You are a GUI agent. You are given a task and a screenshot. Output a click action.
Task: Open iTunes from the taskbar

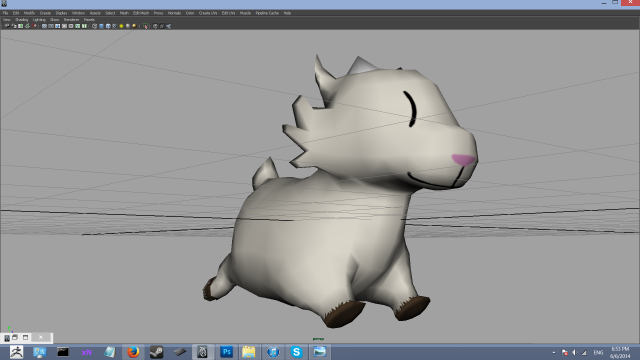[x=273, y=352]
